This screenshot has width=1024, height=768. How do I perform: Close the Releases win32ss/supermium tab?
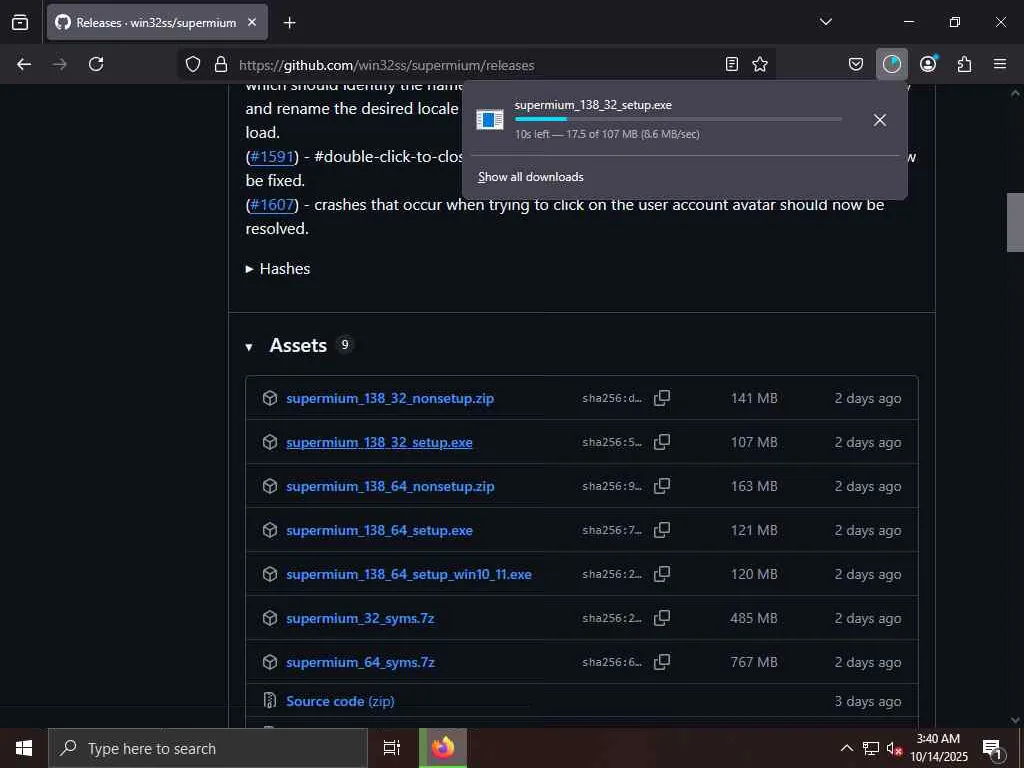click(x=252, y=22)
